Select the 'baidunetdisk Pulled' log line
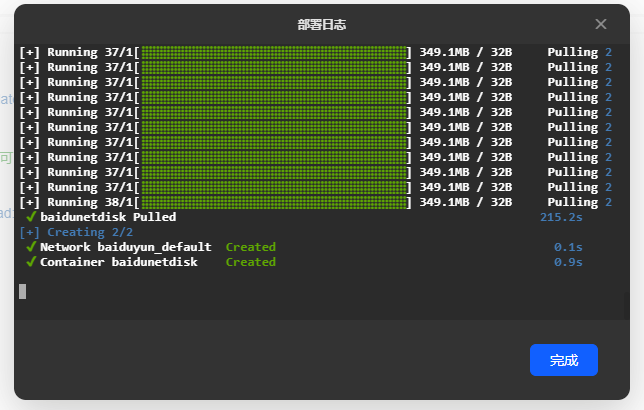 [x=108, y=217]
